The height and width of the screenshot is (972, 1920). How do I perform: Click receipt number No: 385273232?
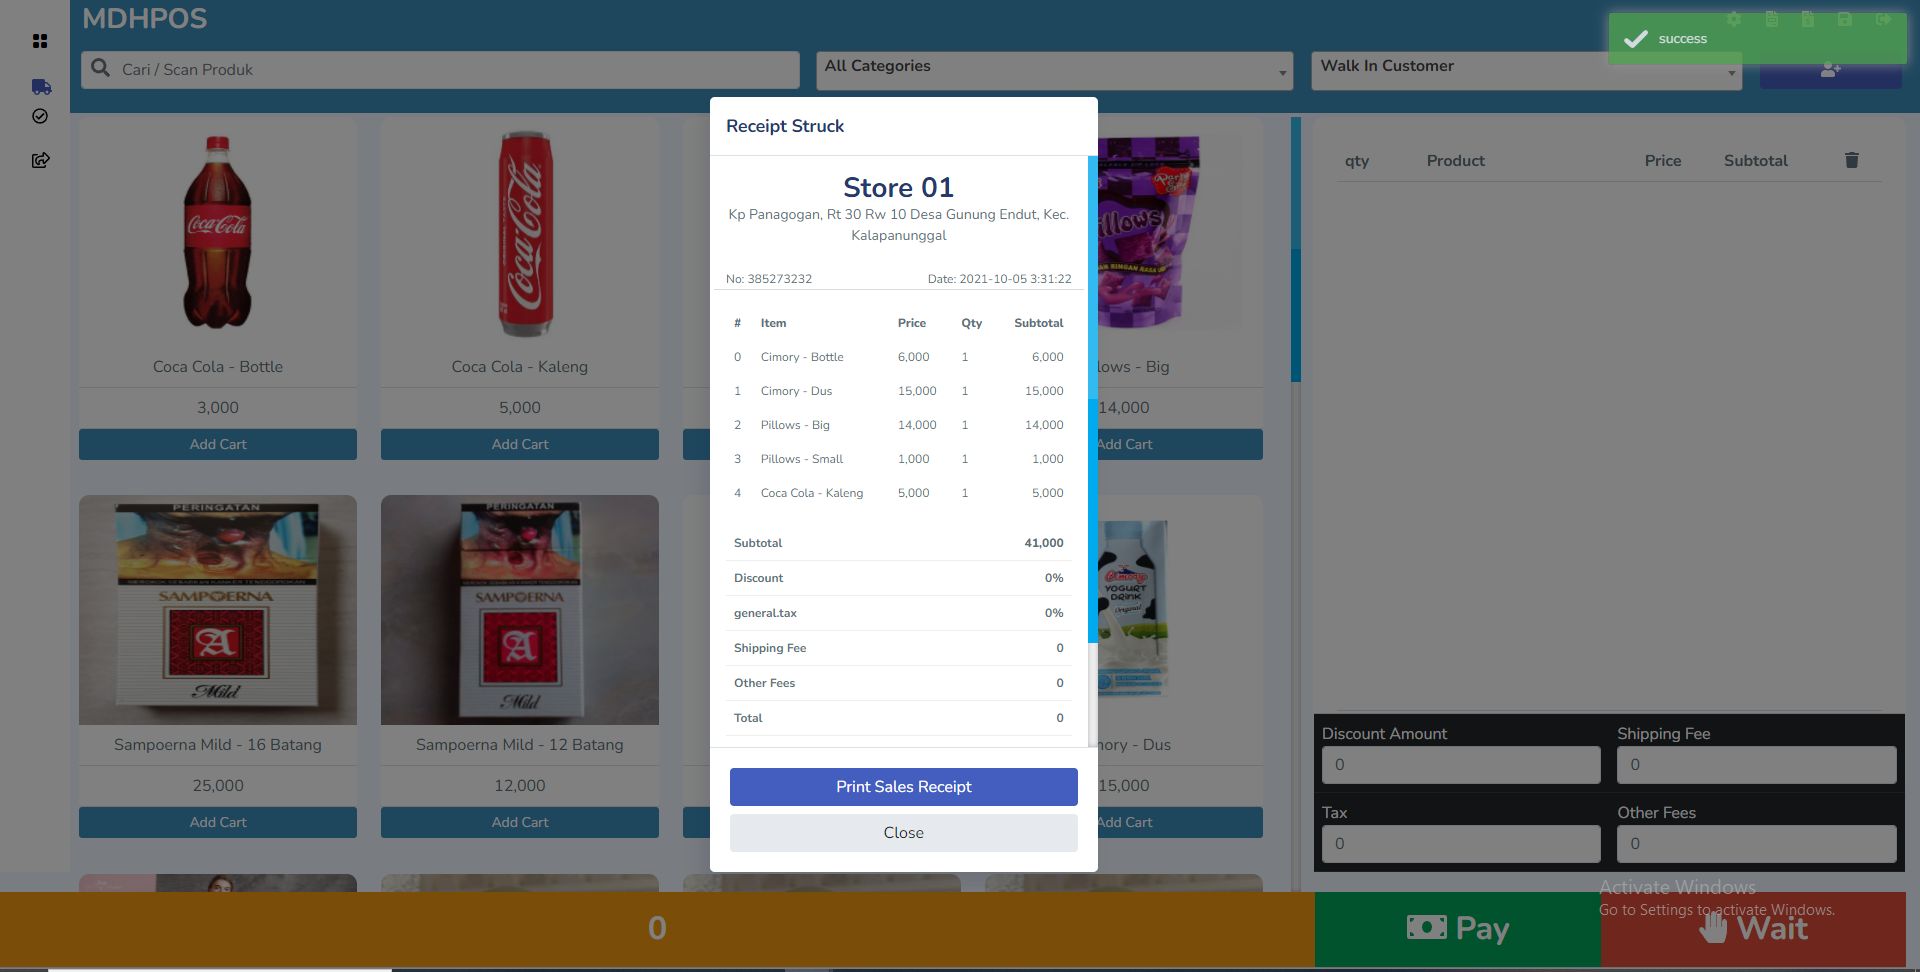pyautogui.click(x=769, y=279)
